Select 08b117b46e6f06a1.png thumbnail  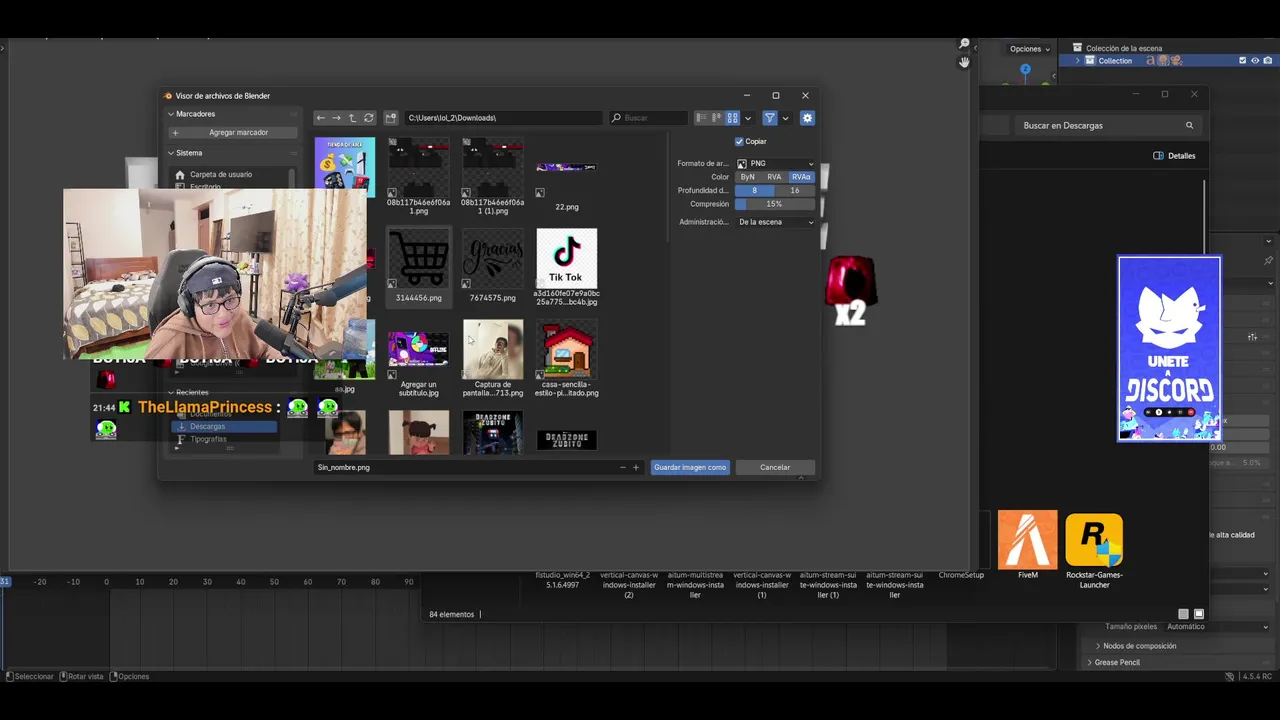(419, 176)
